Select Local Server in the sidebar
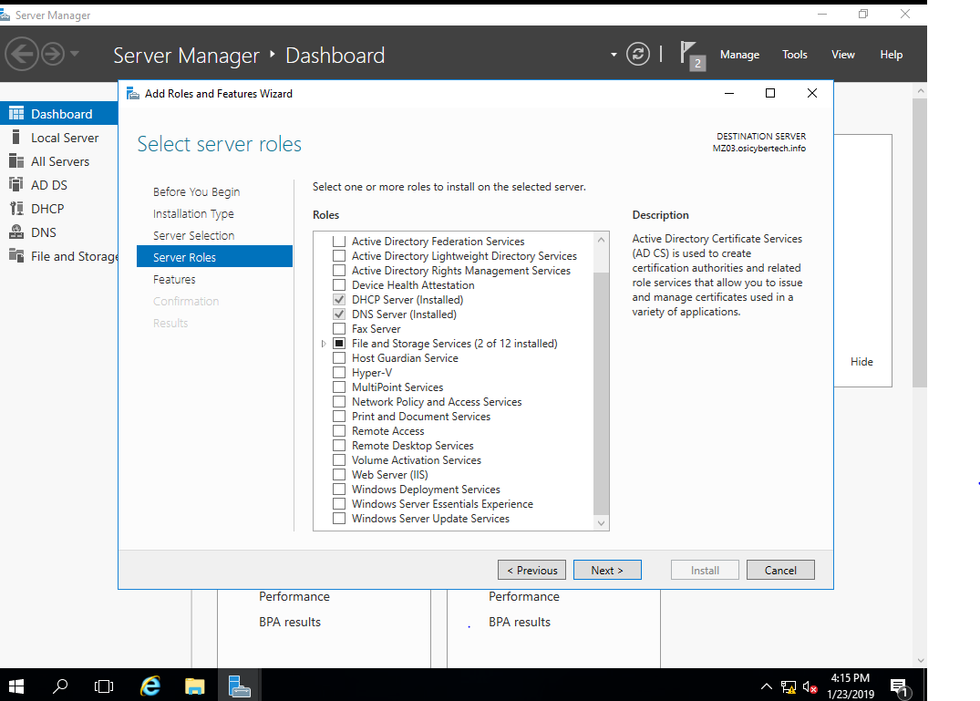 (59, 137)
